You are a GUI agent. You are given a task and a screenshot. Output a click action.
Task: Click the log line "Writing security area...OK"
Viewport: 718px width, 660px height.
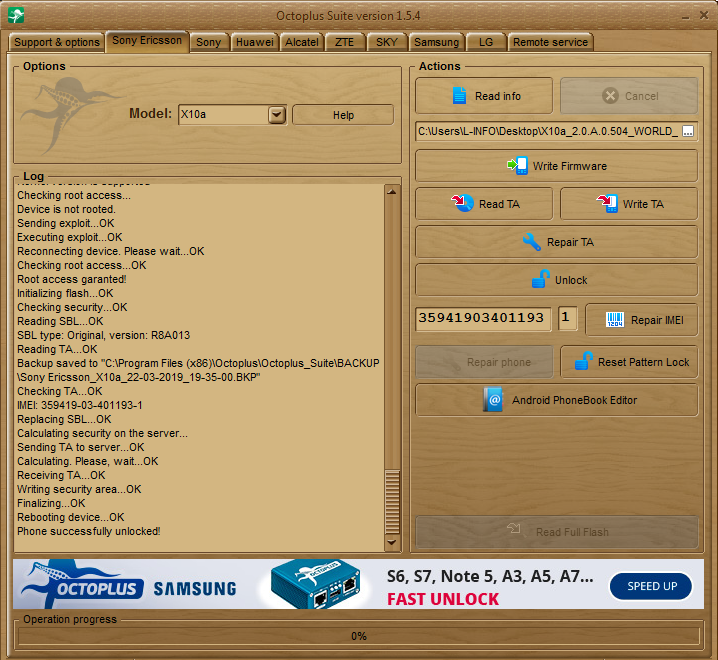(x=79, y=489)
